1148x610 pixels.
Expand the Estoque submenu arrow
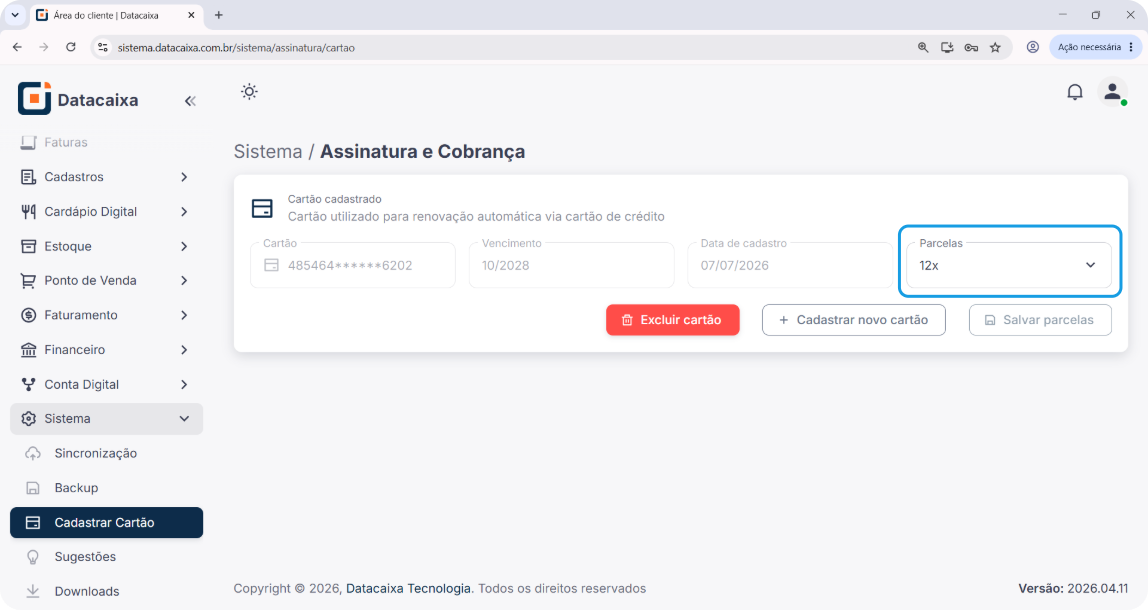pos(184,246)
